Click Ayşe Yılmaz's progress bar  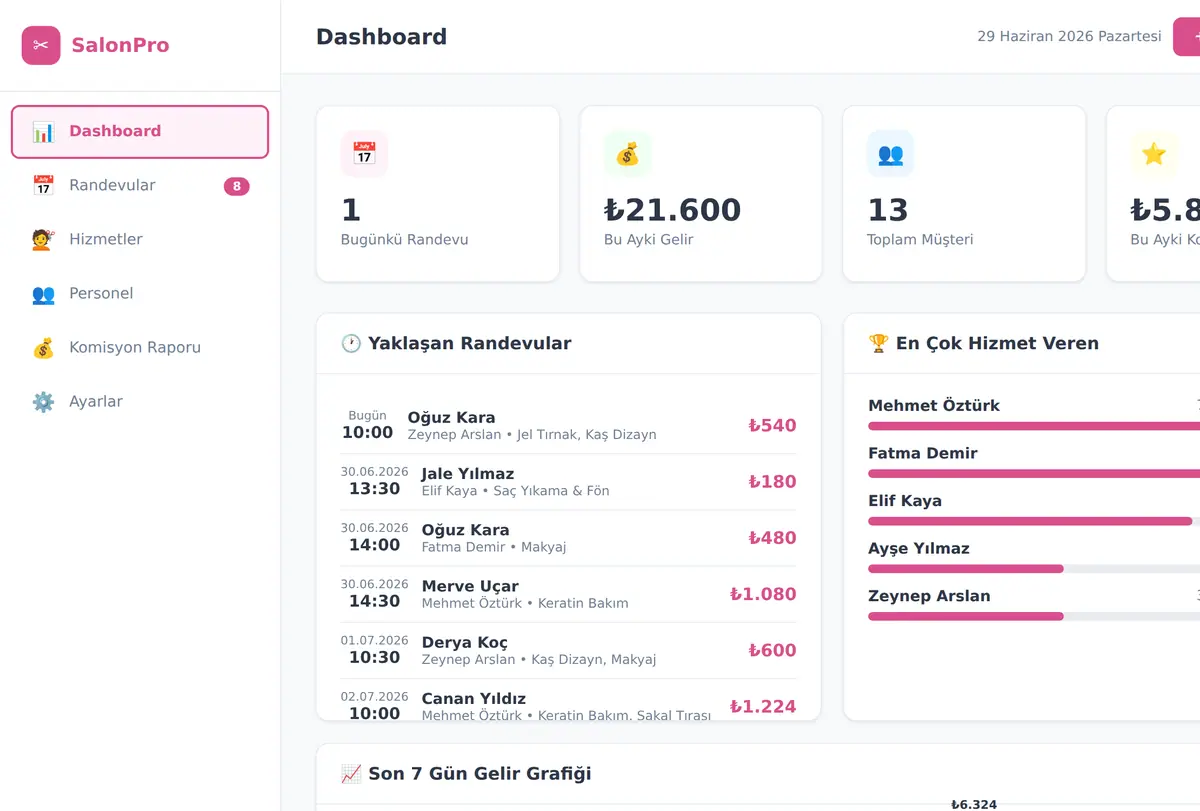[x=1034, y=569]
